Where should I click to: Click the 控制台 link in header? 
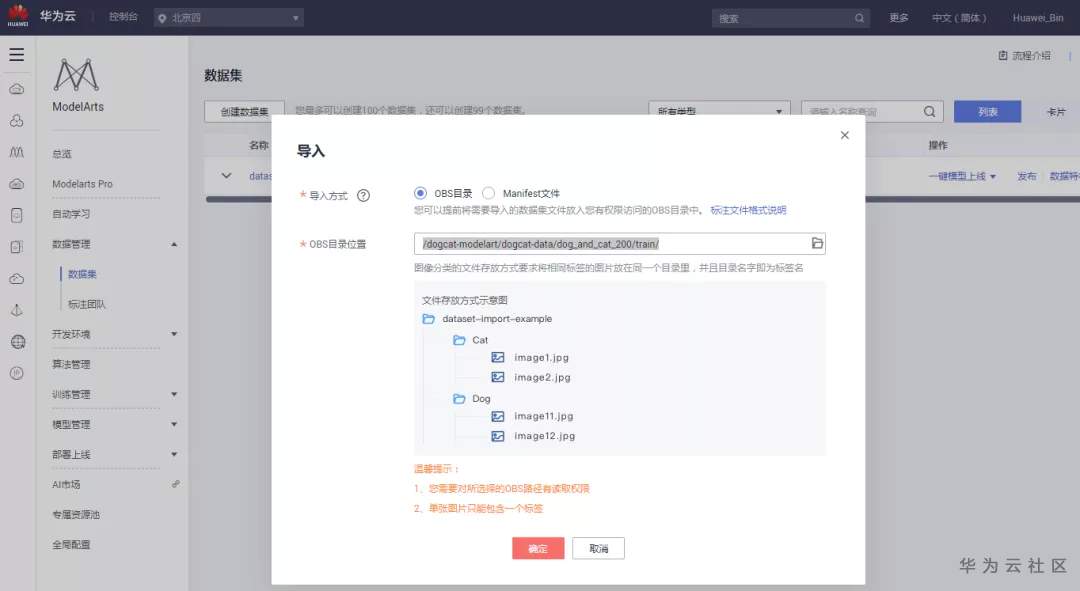pos(123,17)
